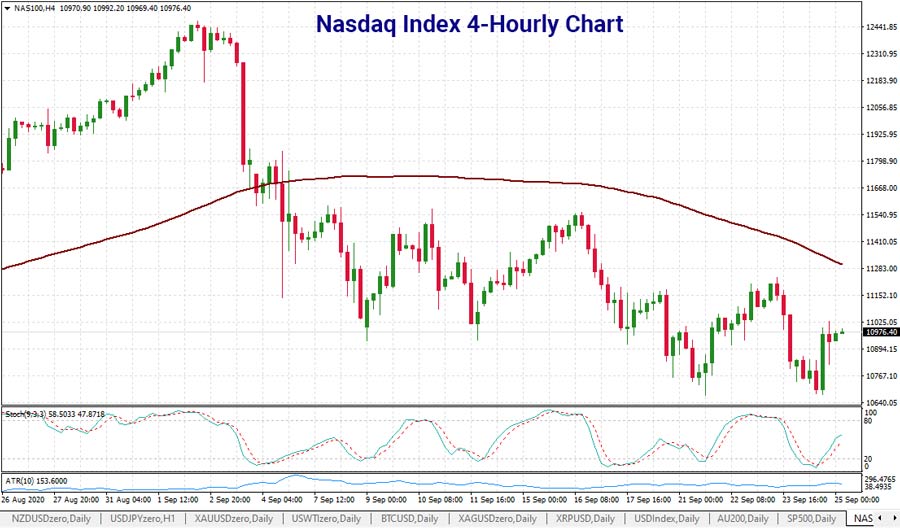
Task: Click the 12441.85 price scale label
Action: click(882, 27)
